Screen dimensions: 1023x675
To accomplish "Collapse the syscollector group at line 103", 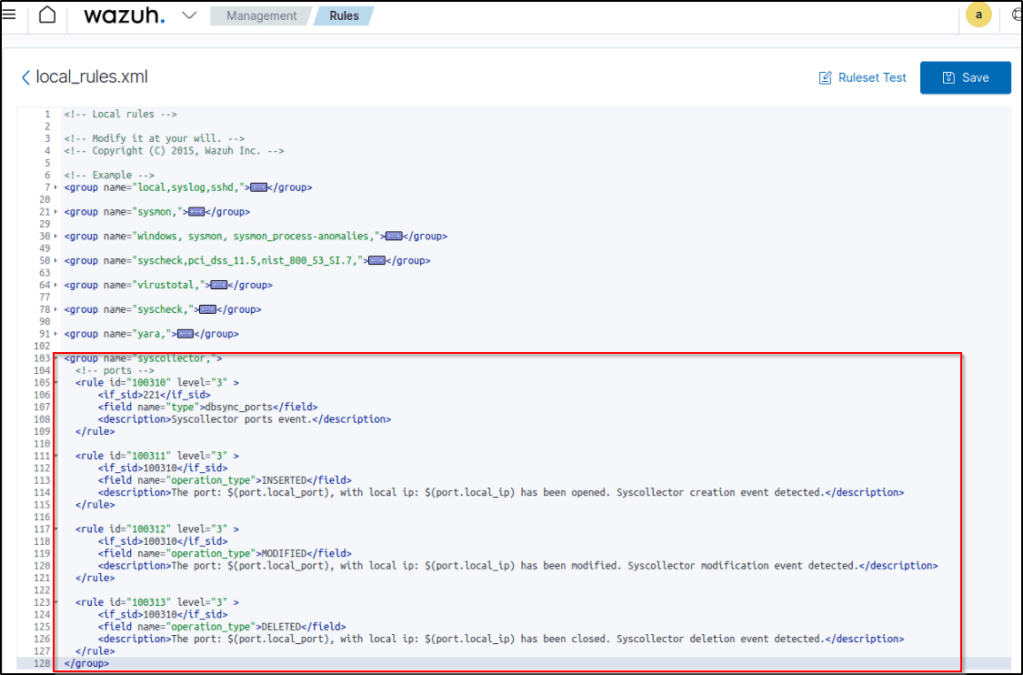I will tap(55, 358).
